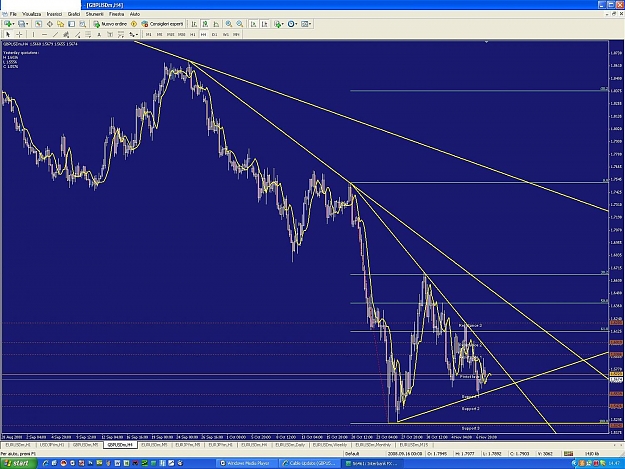Open the Aiuto menu

pyautogui.click(x=135, y=14)
